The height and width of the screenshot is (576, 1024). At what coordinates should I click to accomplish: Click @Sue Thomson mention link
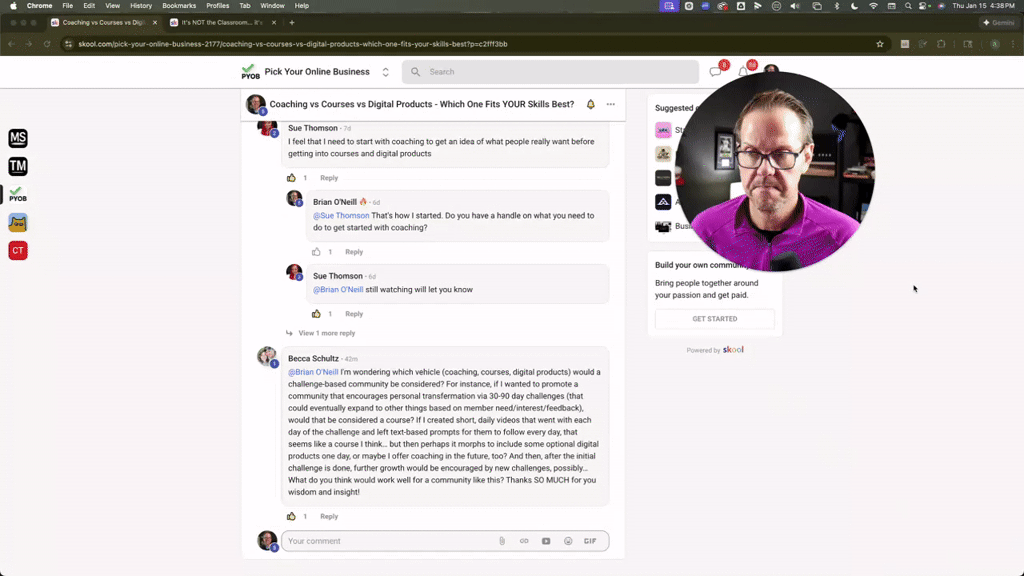pos(341,216)
